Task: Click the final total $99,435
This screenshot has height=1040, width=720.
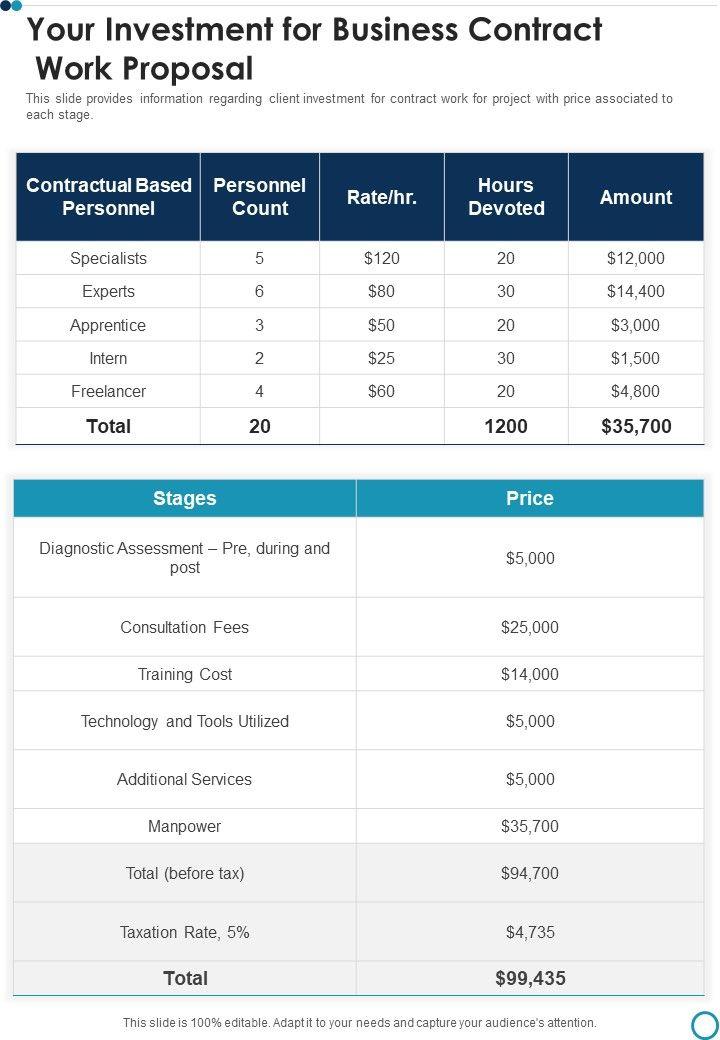Action: [x=530, y=978]
